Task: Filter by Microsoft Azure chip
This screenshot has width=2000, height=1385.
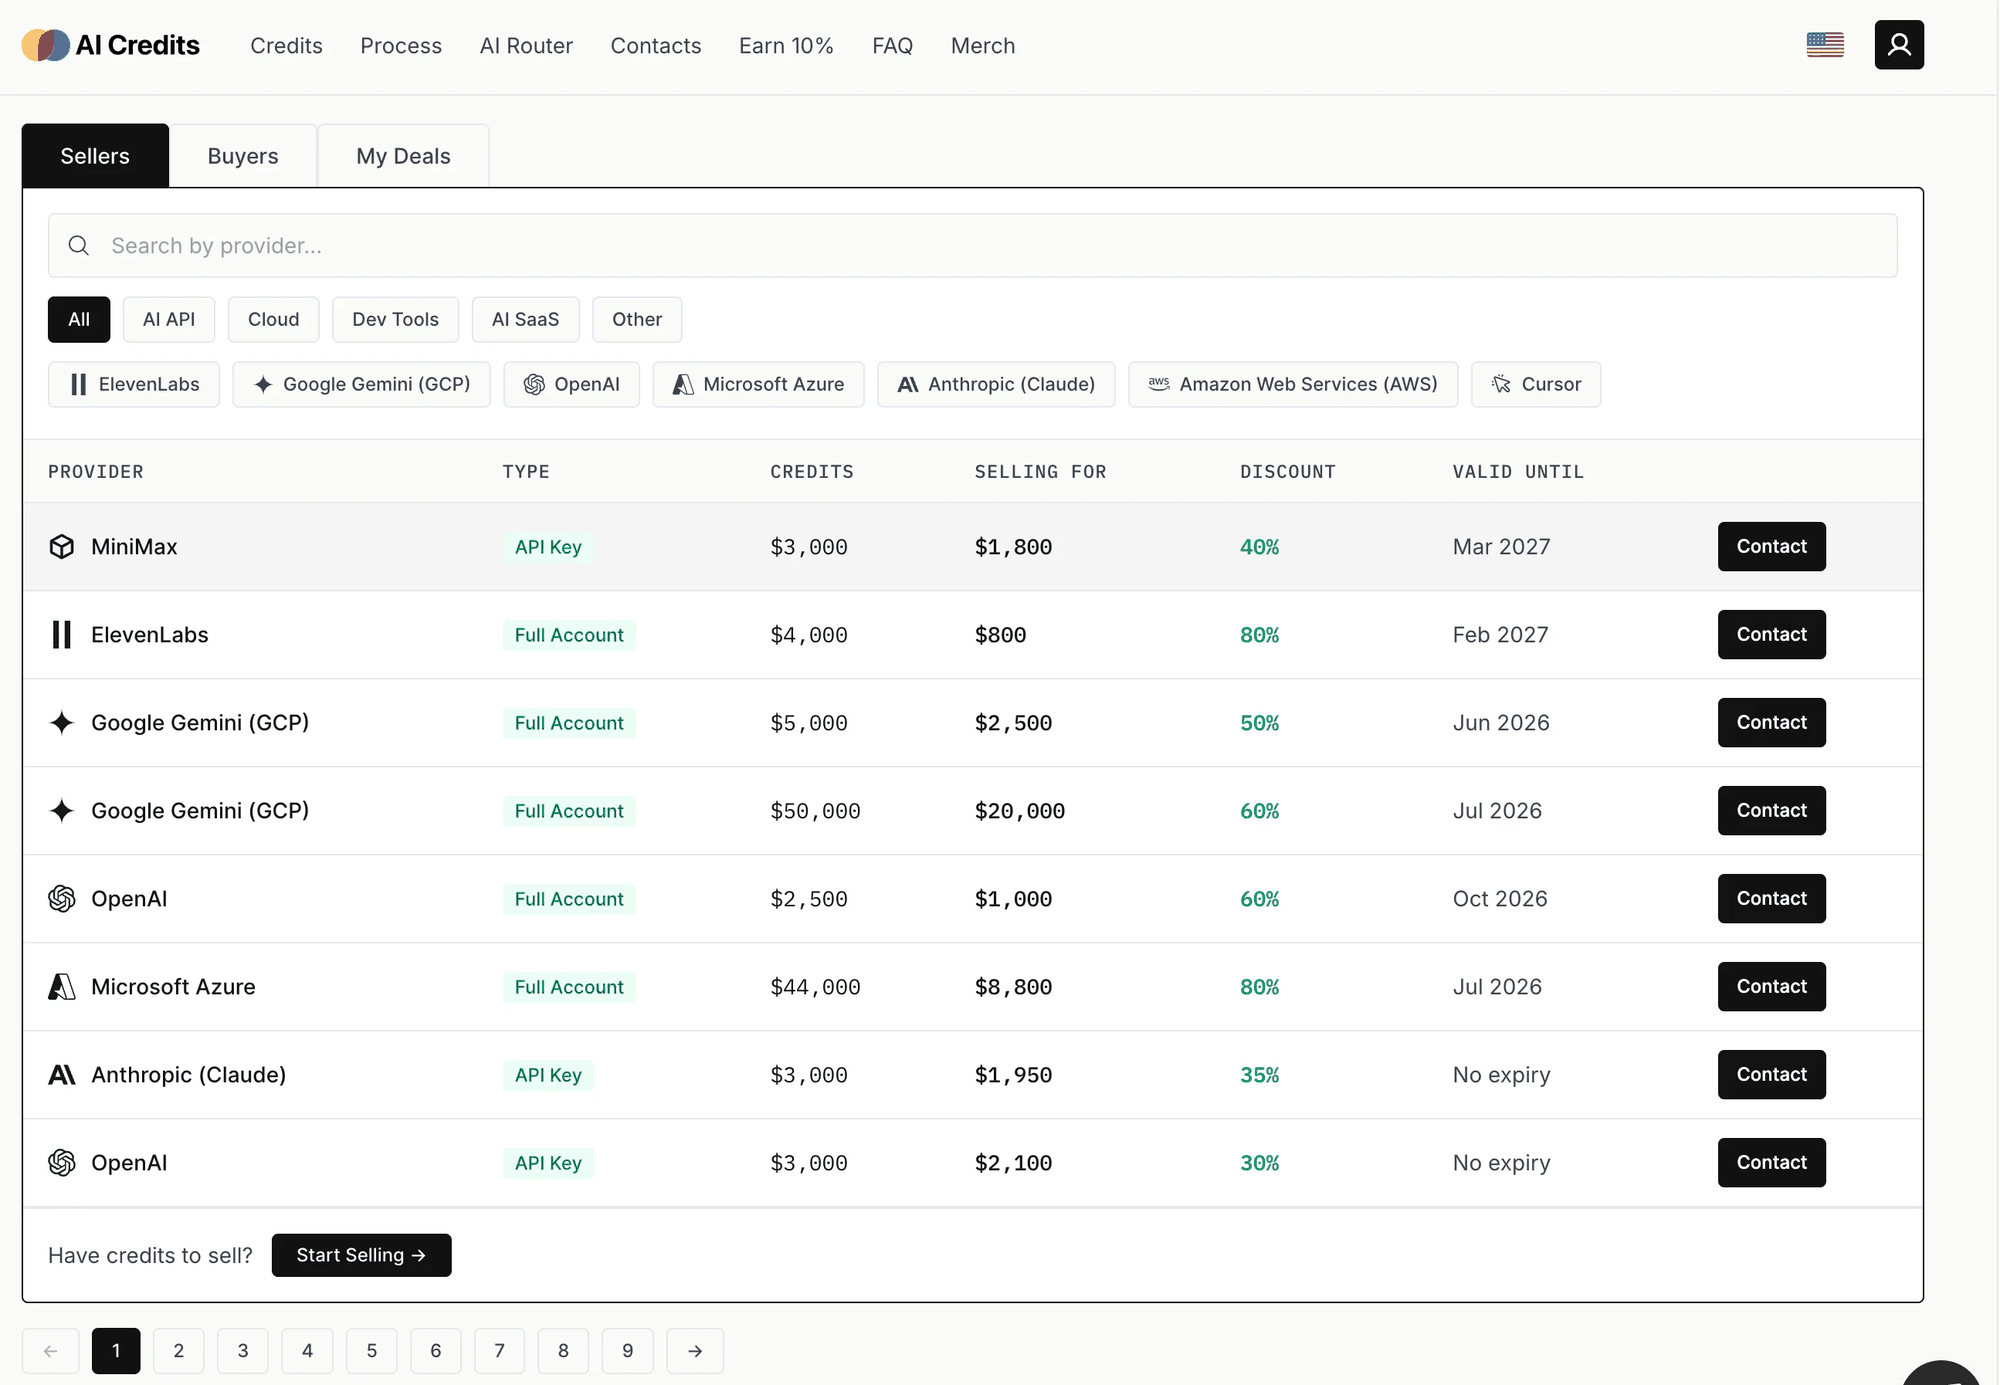Action: (759, 384)
